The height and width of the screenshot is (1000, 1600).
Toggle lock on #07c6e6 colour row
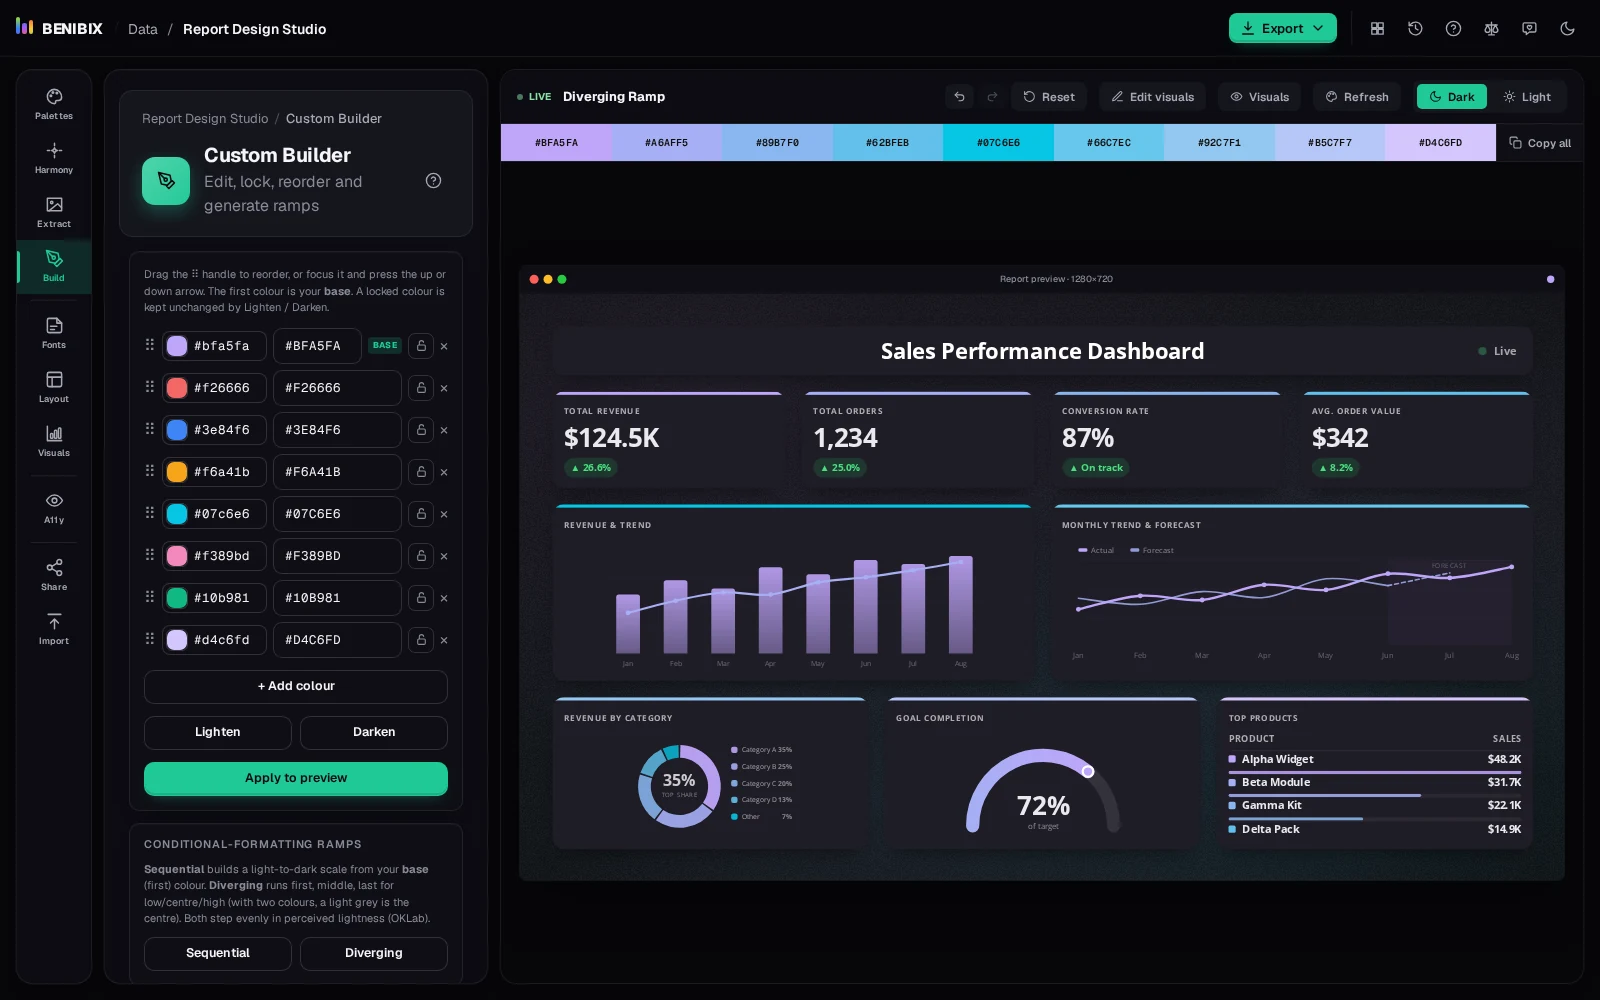click(x=421, y=514)
